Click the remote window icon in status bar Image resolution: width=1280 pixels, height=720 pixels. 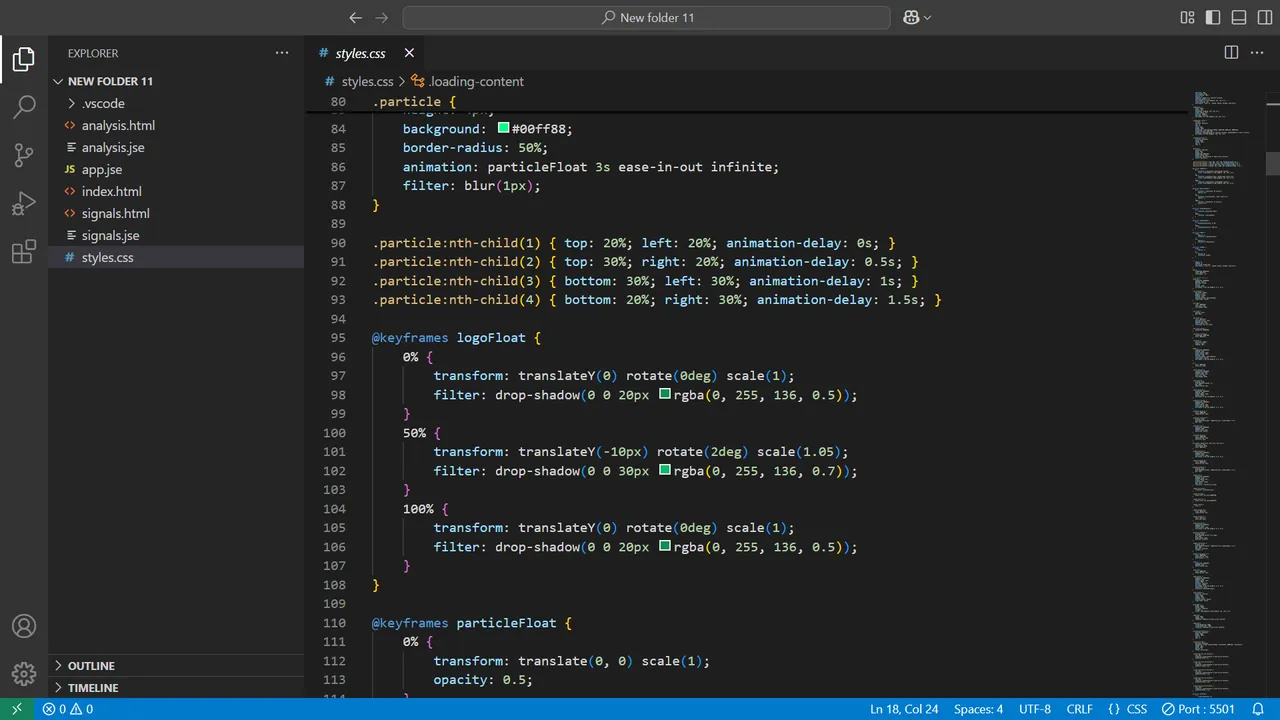point(16,709)
